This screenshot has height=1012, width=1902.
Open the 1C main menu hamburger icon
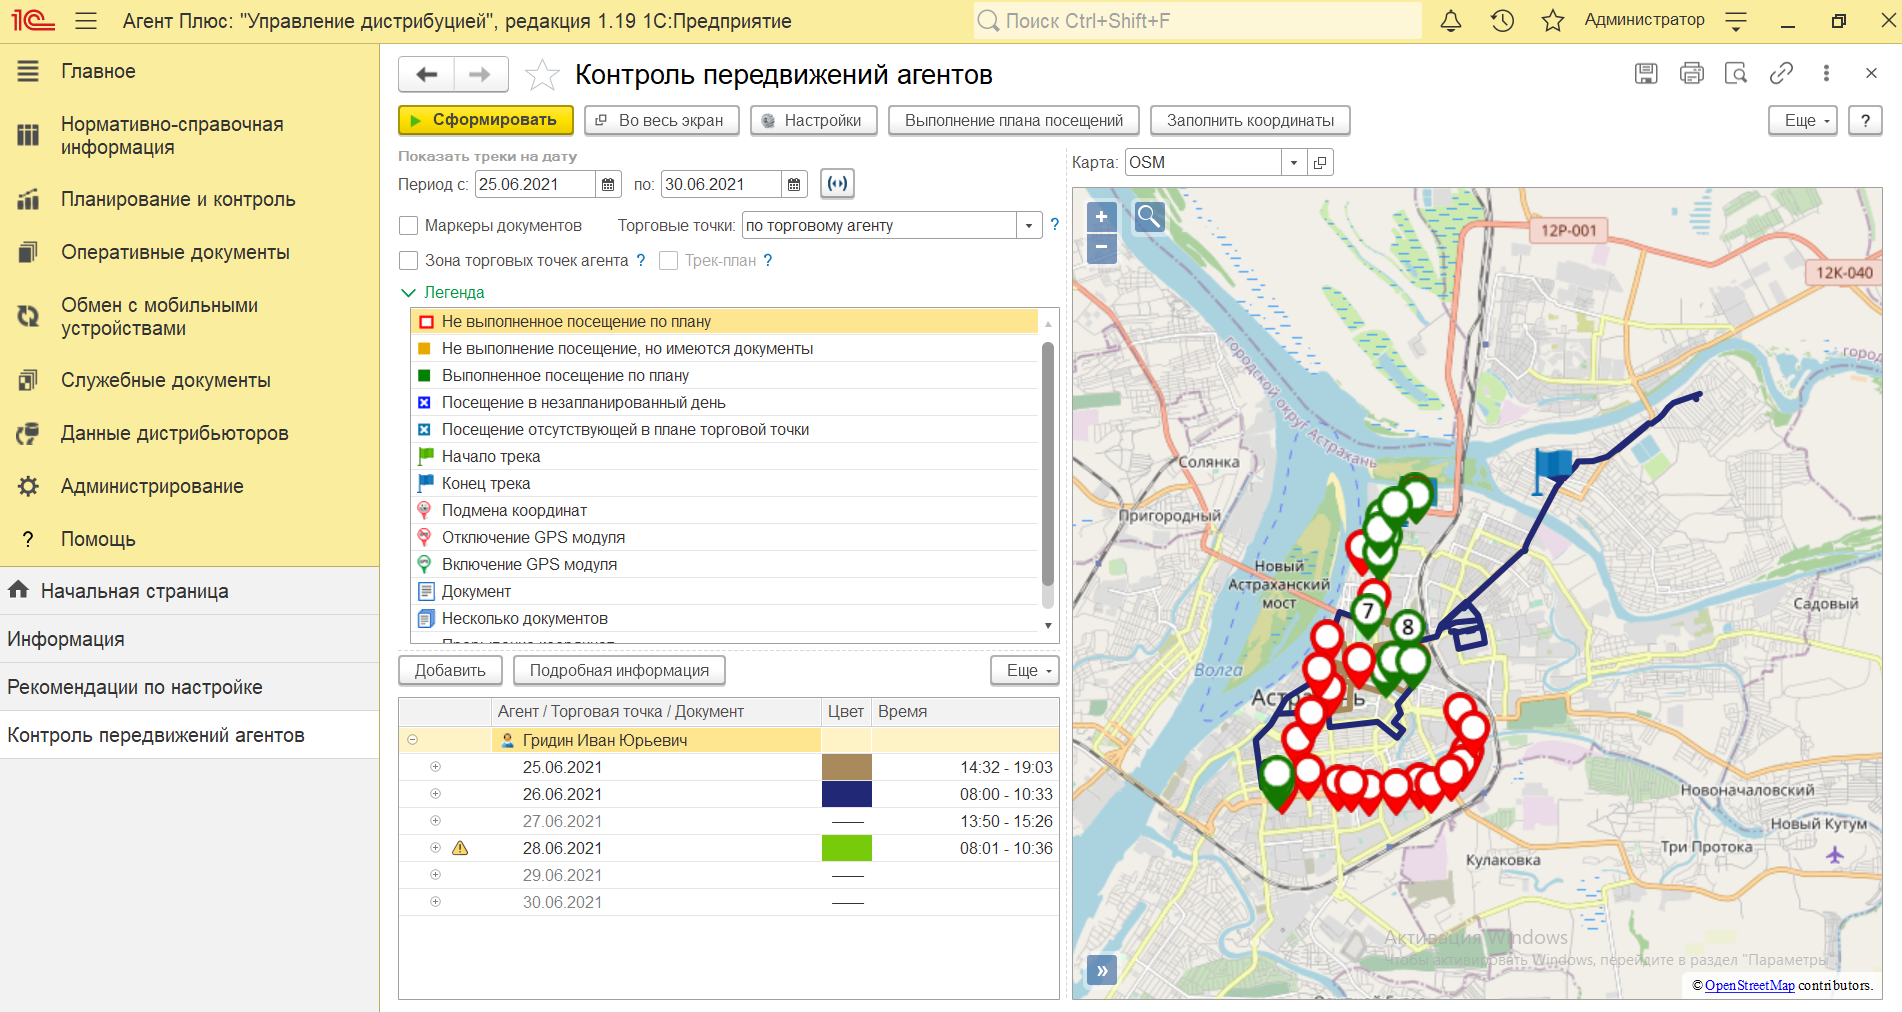[86, 21]
